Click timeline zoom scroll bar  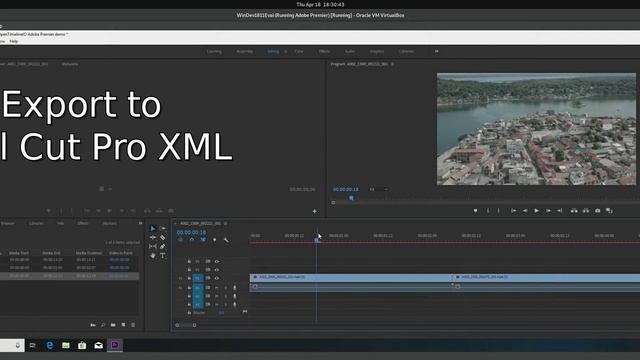pos(186,325)
